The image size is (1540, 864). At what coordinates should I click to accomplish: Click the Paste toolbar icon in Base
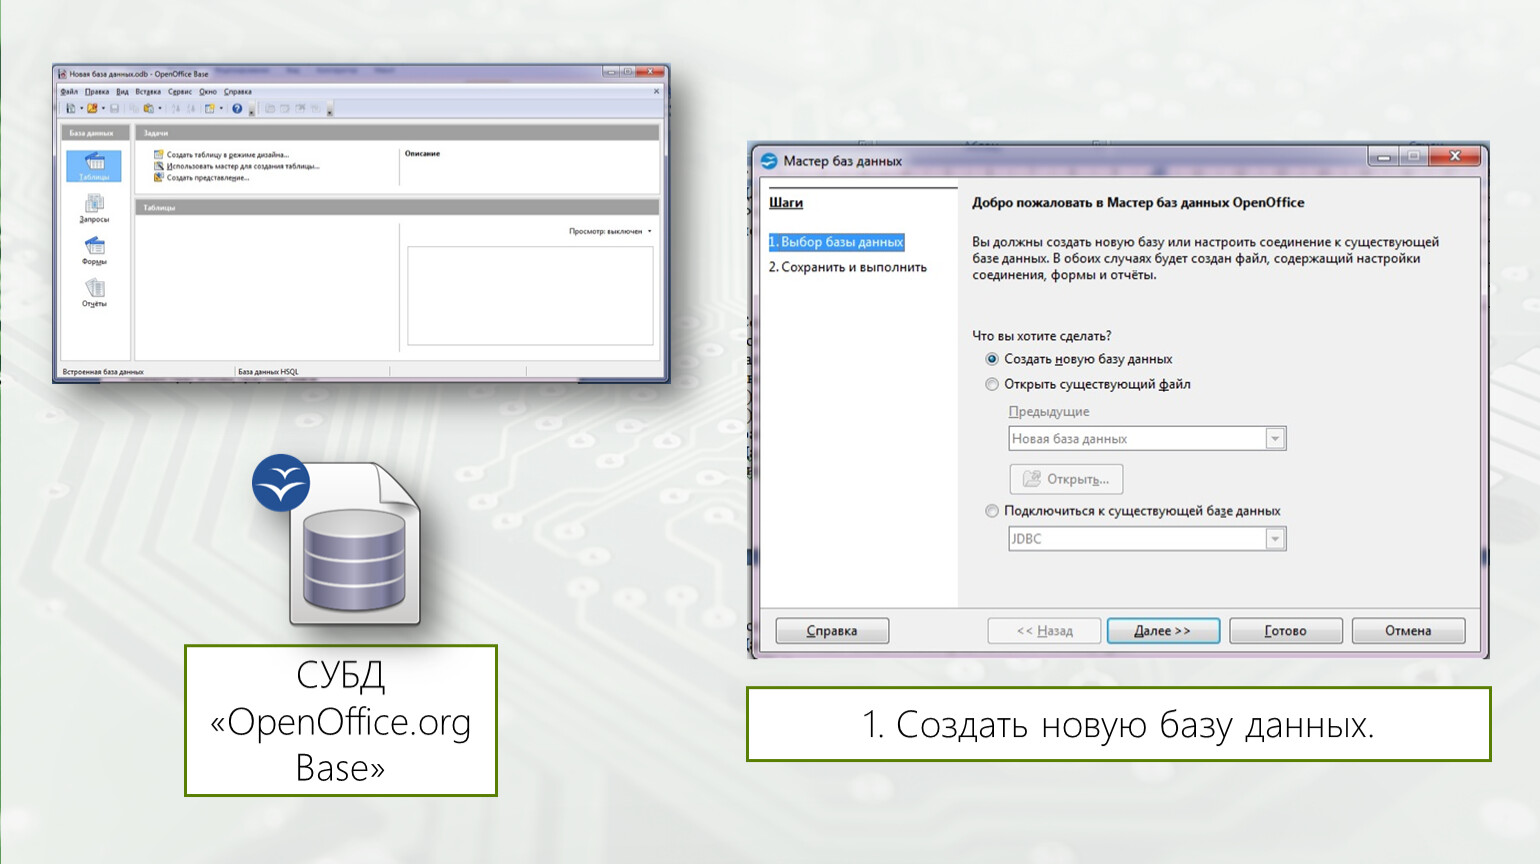[149, 108]
